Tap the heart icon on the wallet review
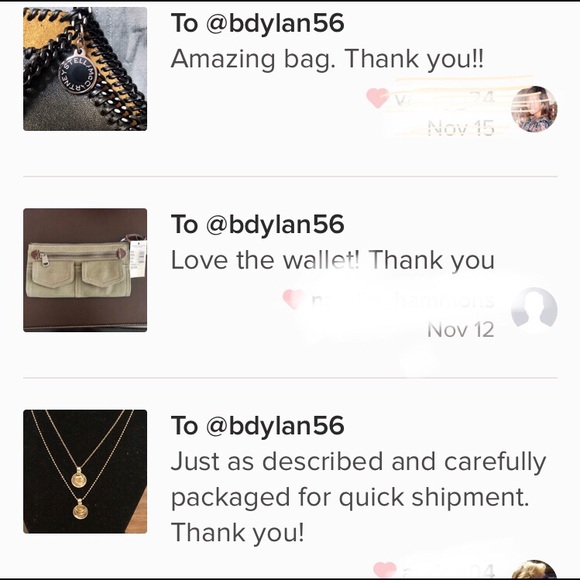580x580 pixels. point(293,299)
